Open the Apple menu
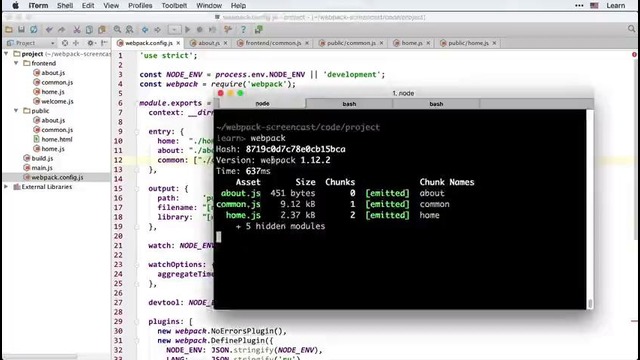Viewport: 640px width, 360px height. pyautogui.click(x=16, y=5)
